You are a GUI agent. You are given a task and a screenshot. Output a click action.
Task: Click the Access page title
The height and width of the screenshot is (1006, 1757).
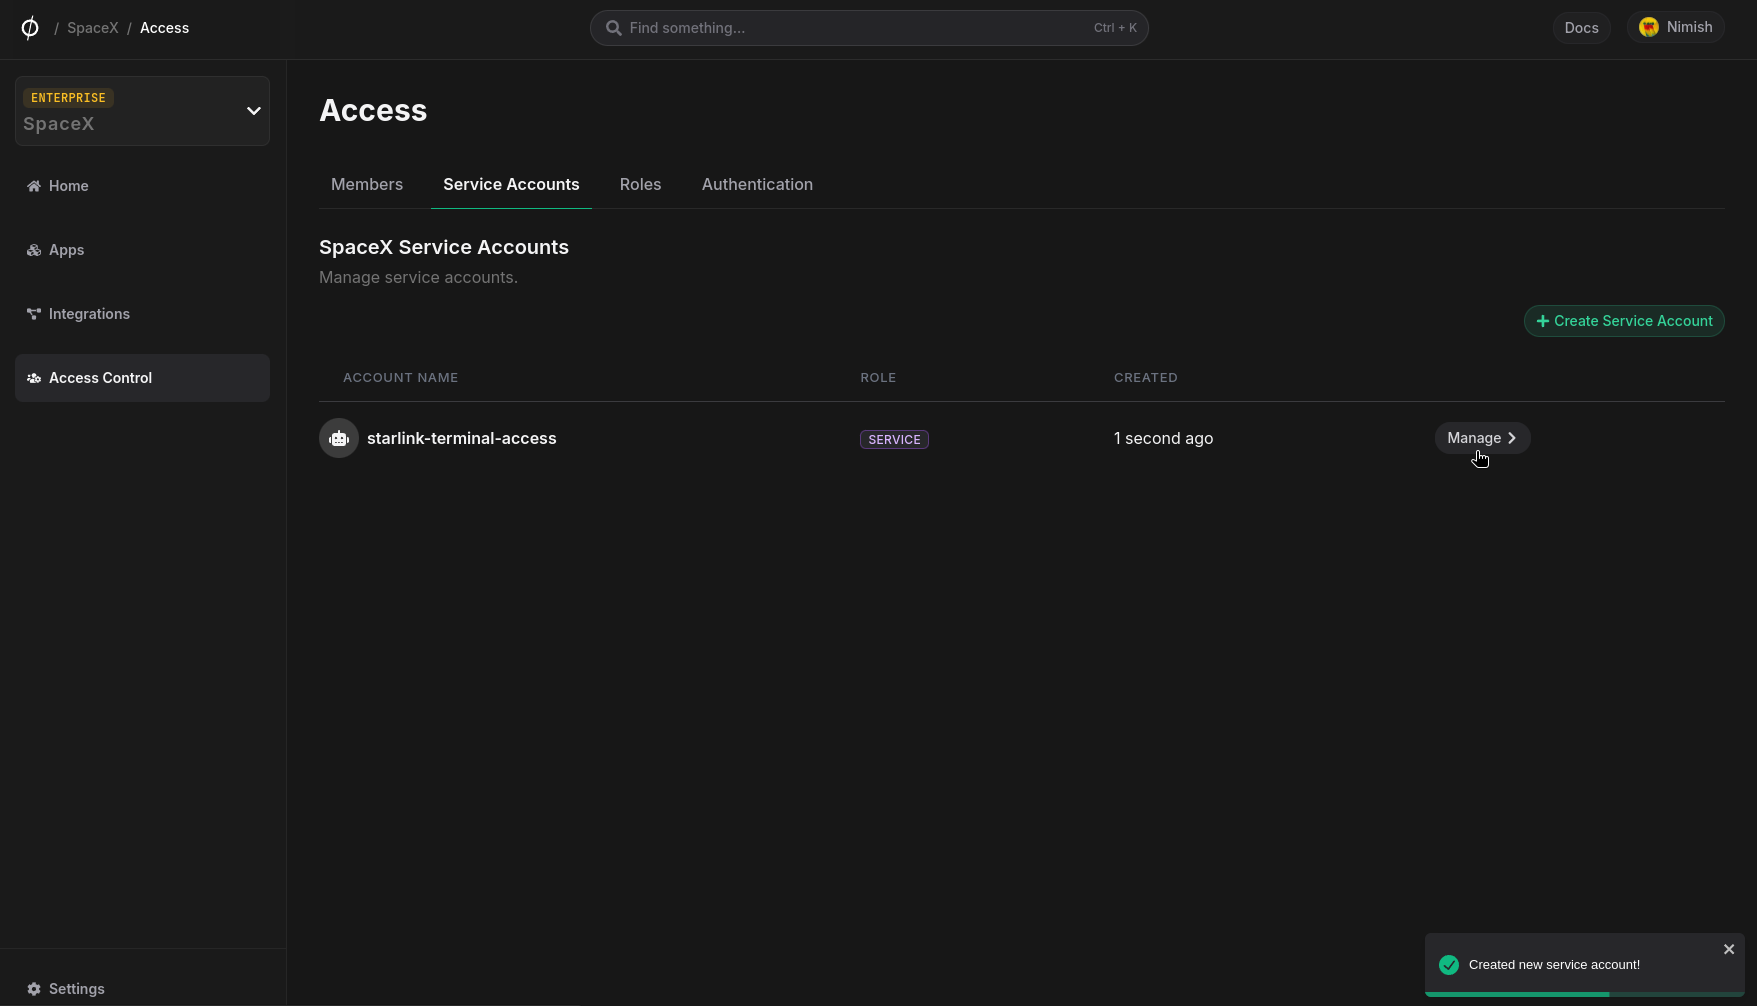pos(373,110)
